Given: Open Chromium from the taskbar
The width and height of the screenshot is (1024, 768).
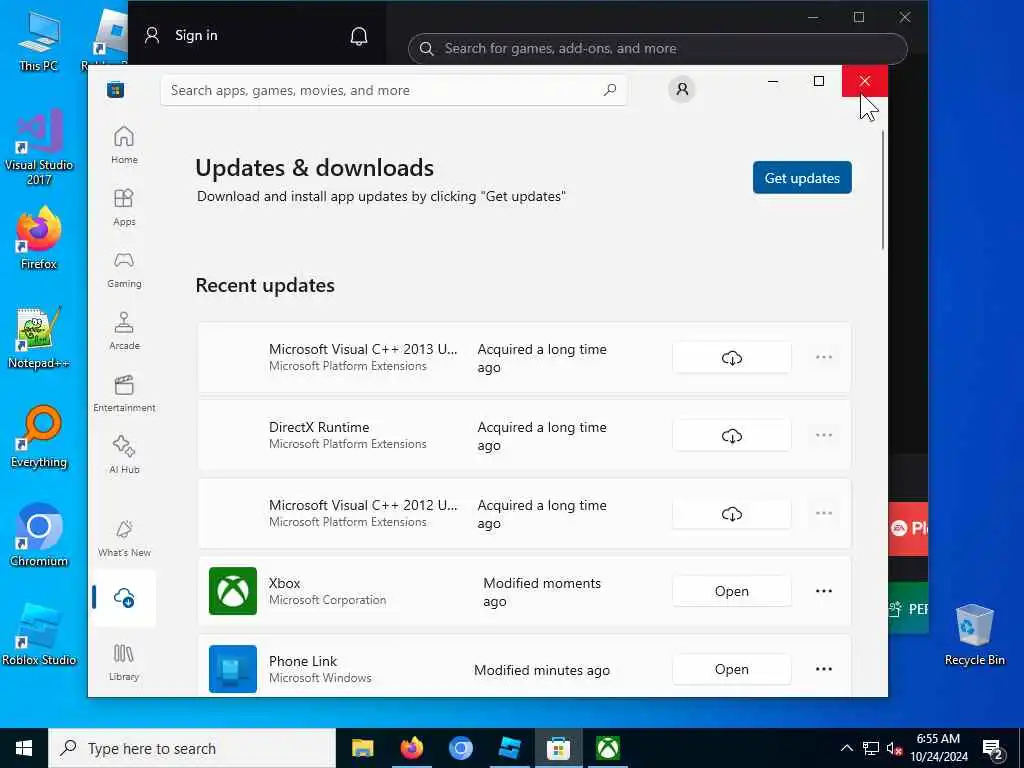Looking at the screenshot, I should [460, 748].
